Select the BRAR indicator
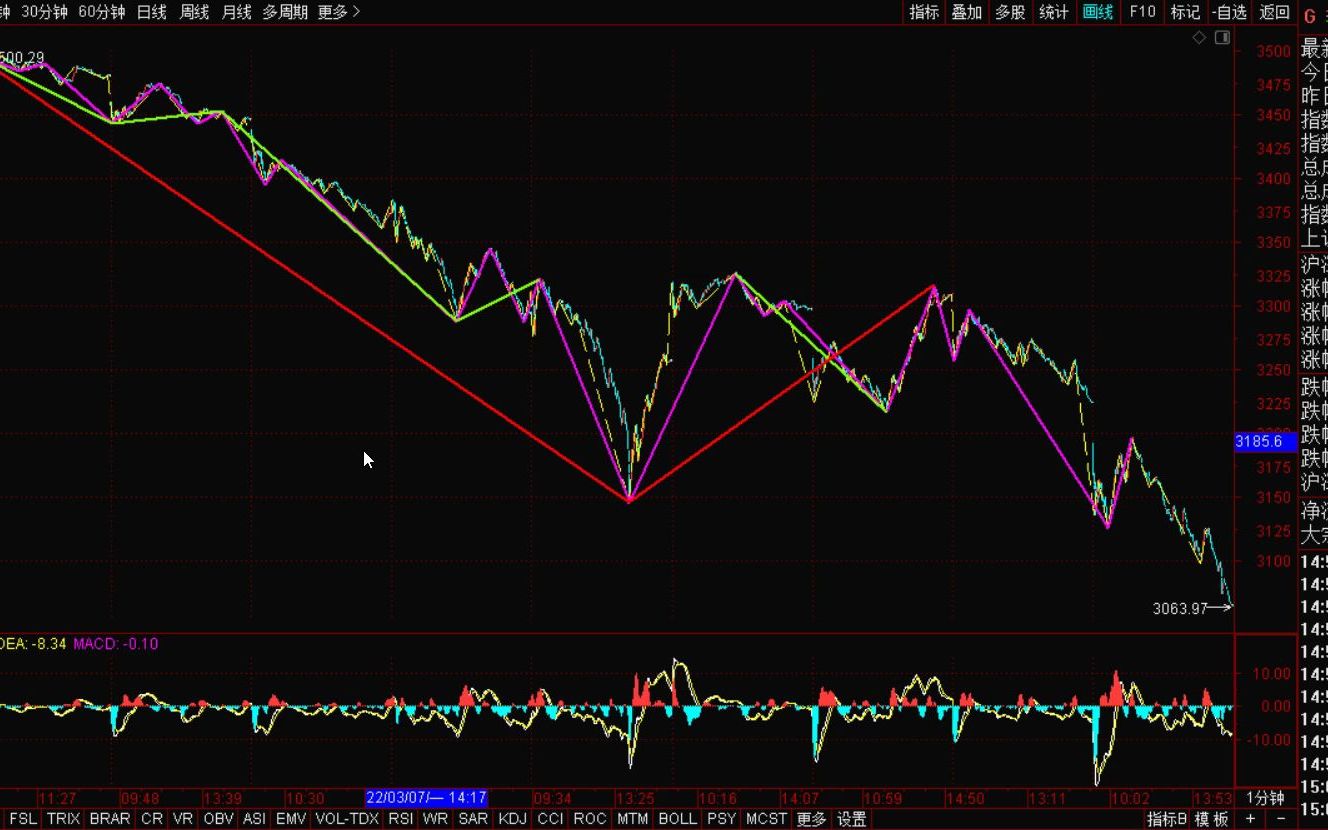 coord(110,819)
